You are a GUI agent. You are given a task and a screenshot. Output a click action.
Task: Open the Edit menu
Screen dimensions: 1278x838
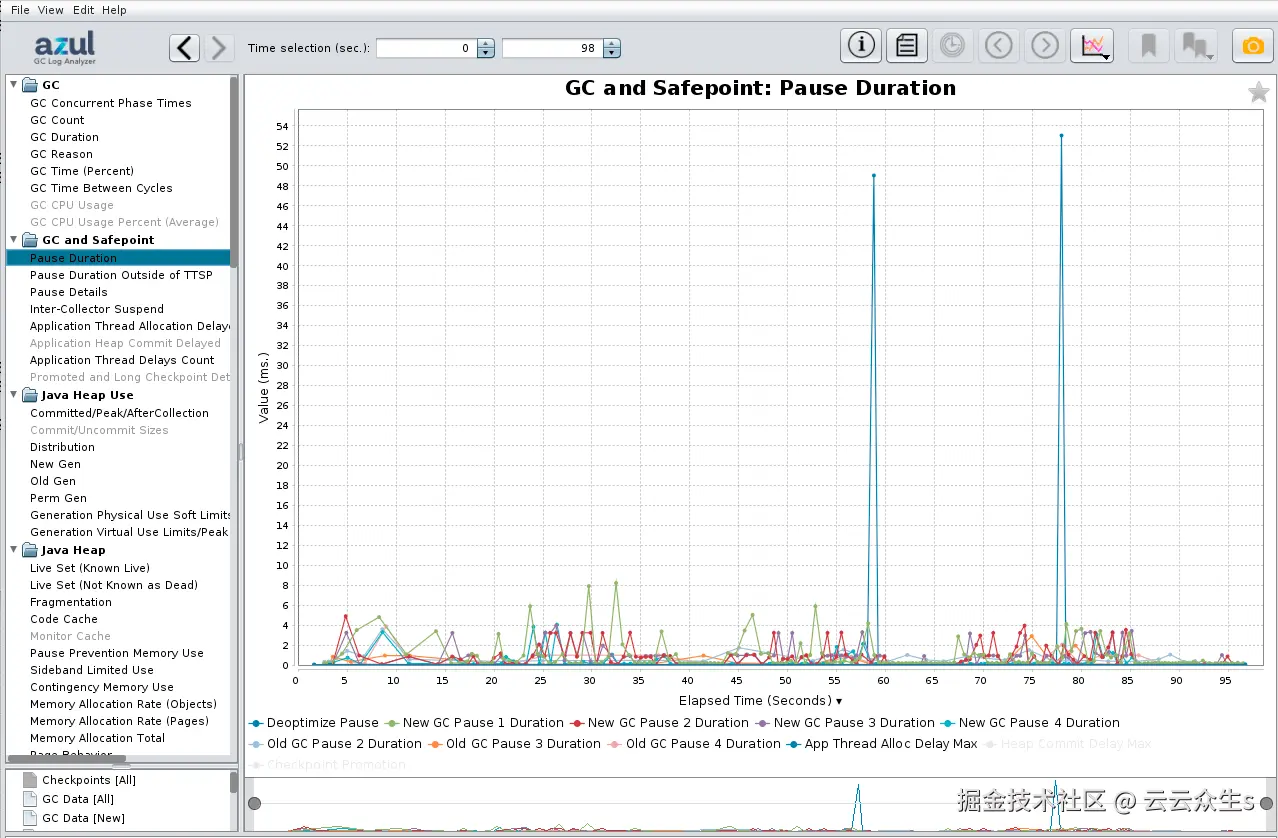84,10
